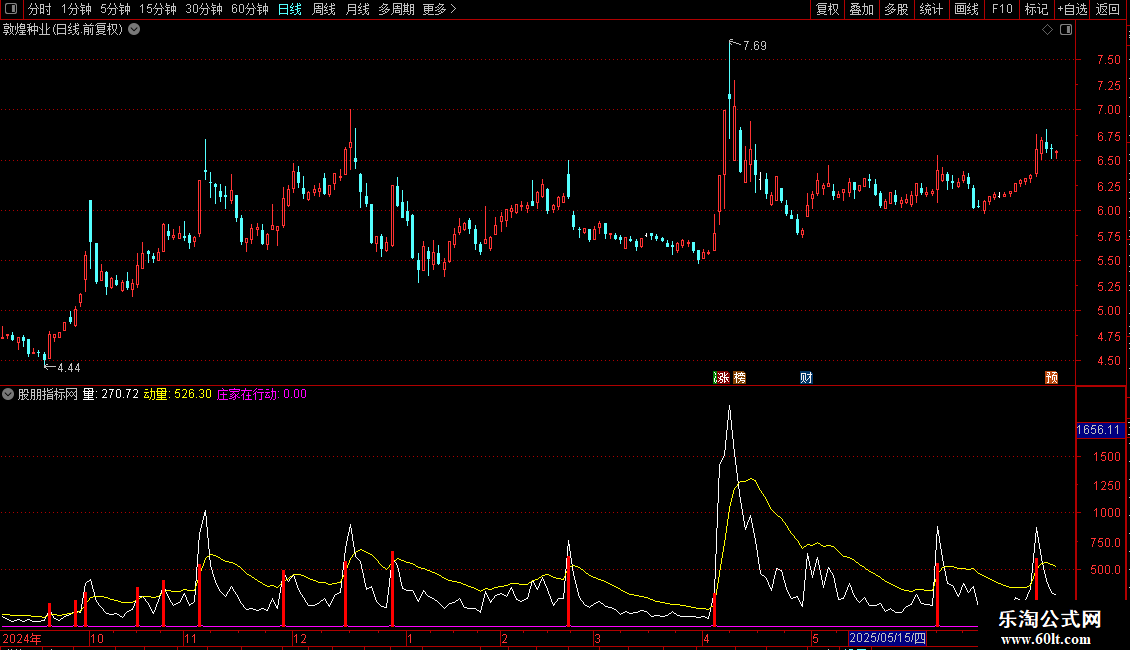Expand the 更多 periods menu
Viewport: 1130px width, 650px height.
tap(439, 9)
